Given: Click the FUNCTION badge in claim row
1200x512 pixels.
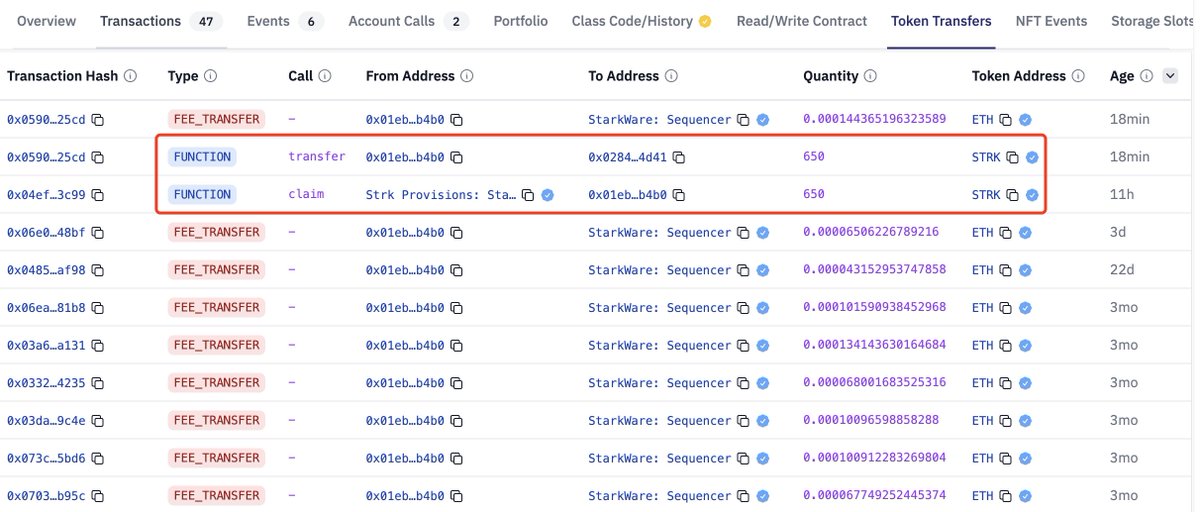Looking at the screenshot, I should (x=202, y=195).
